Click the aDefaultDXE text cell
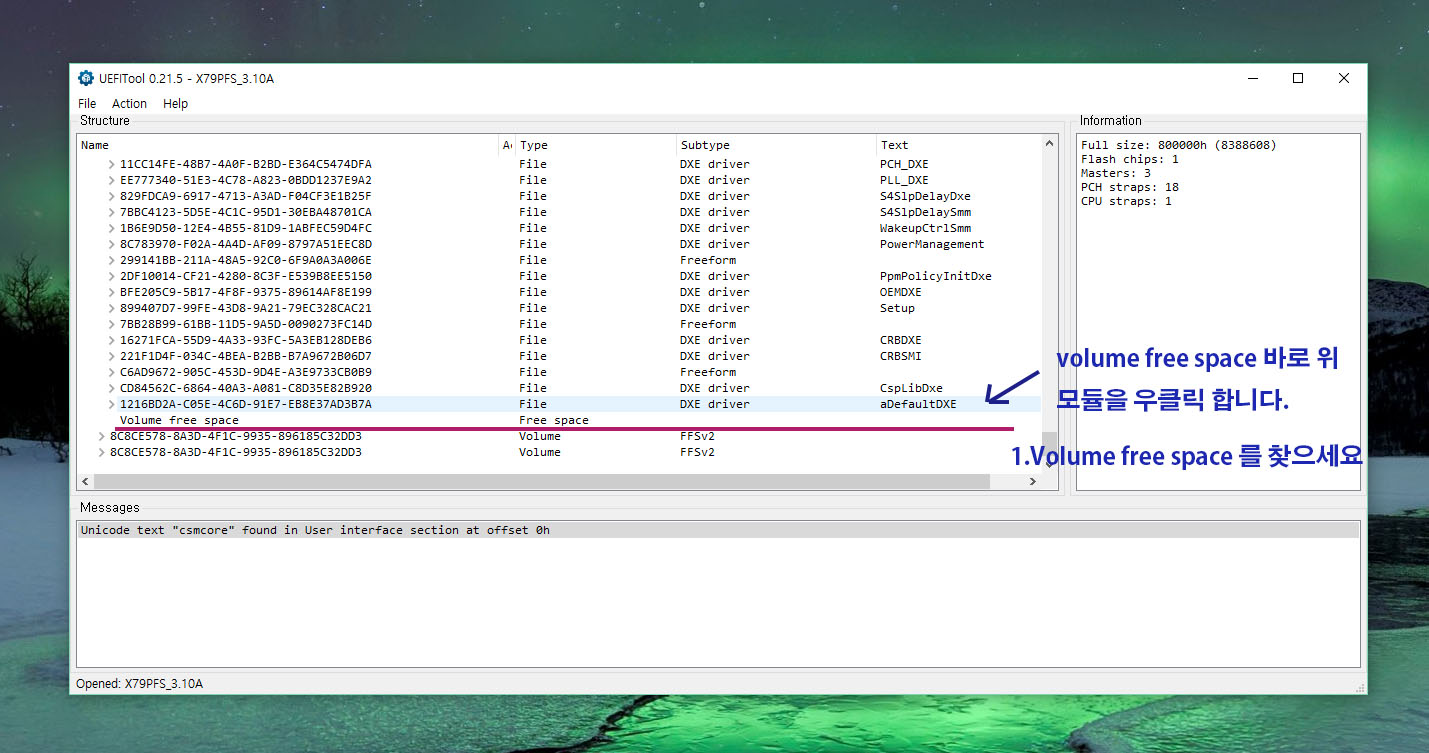This screenshot has height=753, width=1429. pyautogui.click(x=918, y=404)
